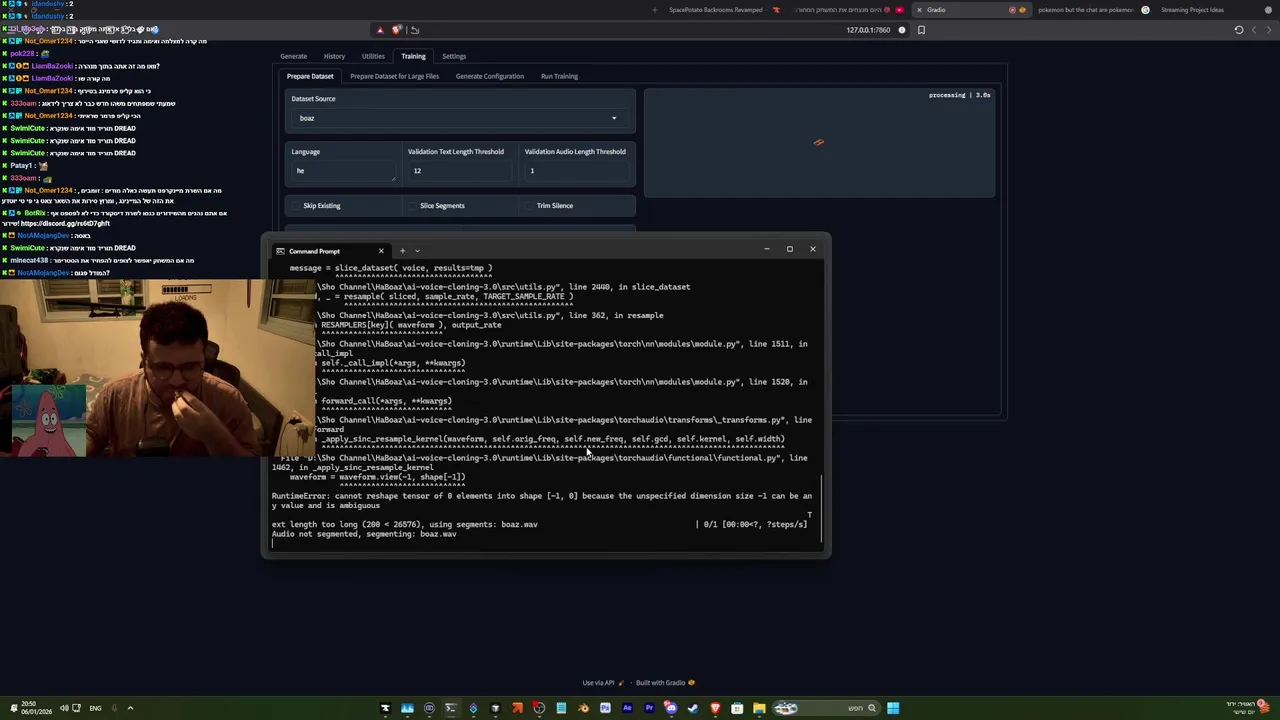
Task: Click Built with Gradio link
Action: (x=665, y=683)
